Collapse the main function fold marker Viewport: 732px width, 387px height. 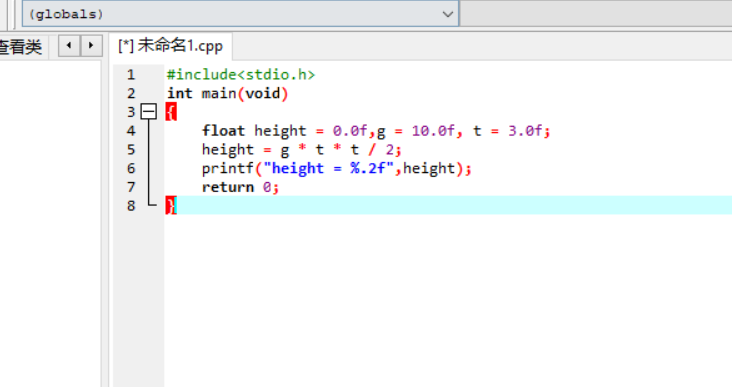tap(148, 112)
